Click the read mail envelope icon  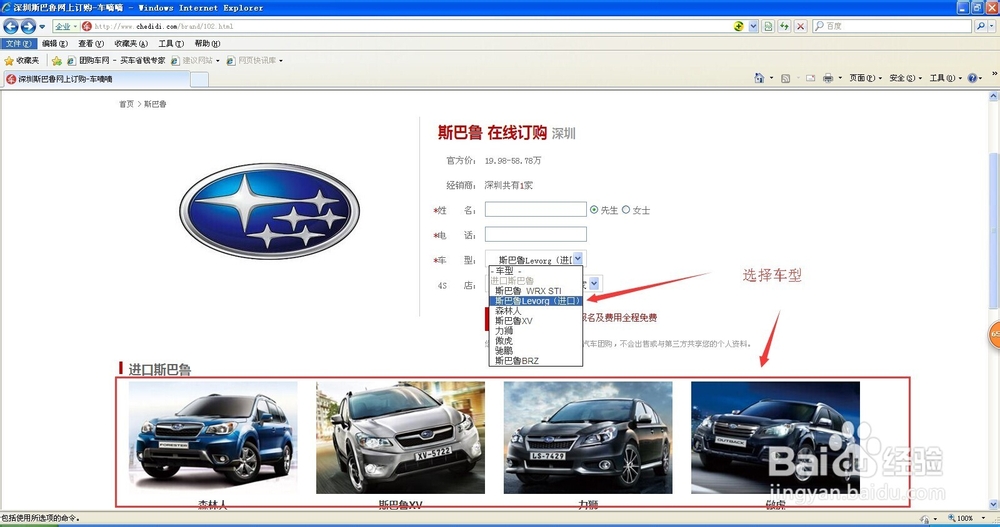[x=811, y=78]
